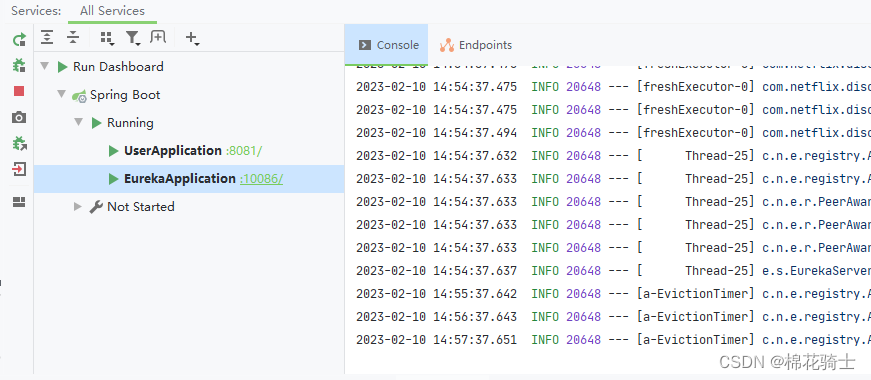The image size is (871, 380).
Task: Select the UserApplication service
Action: (189, 151)
